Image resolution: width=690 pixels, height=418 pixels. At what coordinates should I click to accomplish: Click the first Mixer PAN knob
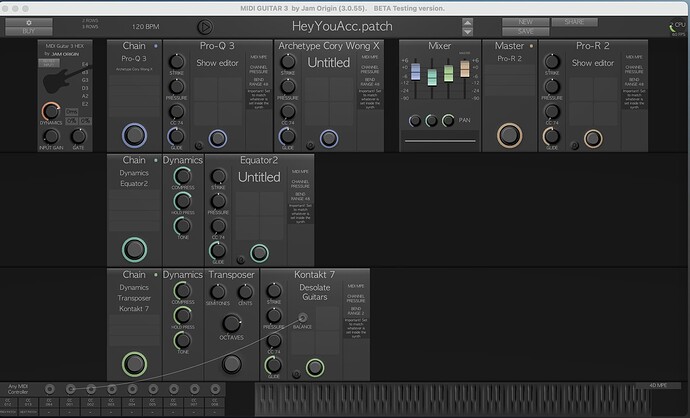click(415, 121)
